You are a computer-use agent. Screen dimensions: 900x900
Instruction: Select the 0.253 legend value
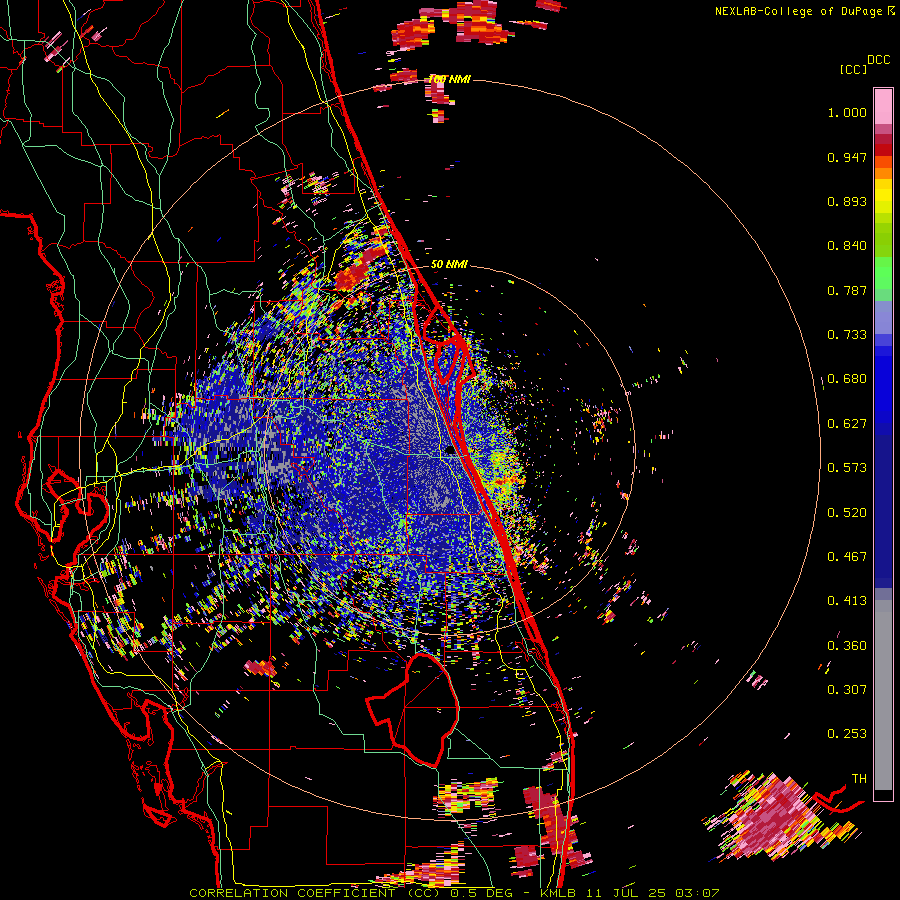[847, 734]
